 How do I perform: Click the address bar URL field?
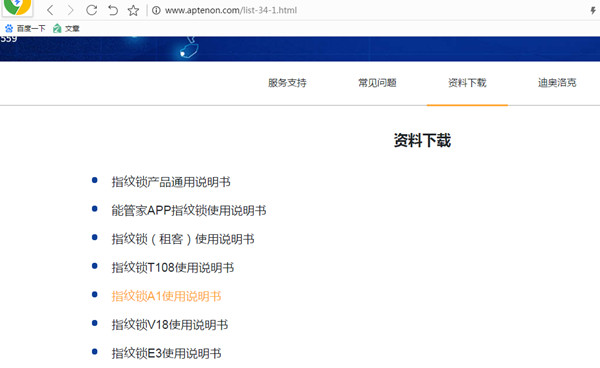[x=231, y=10]
